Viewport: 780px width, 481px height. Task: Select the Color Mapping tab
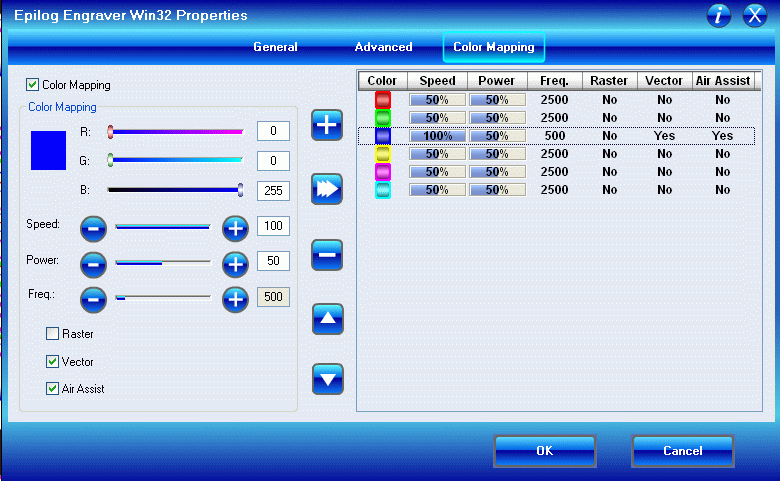[493, 47]
